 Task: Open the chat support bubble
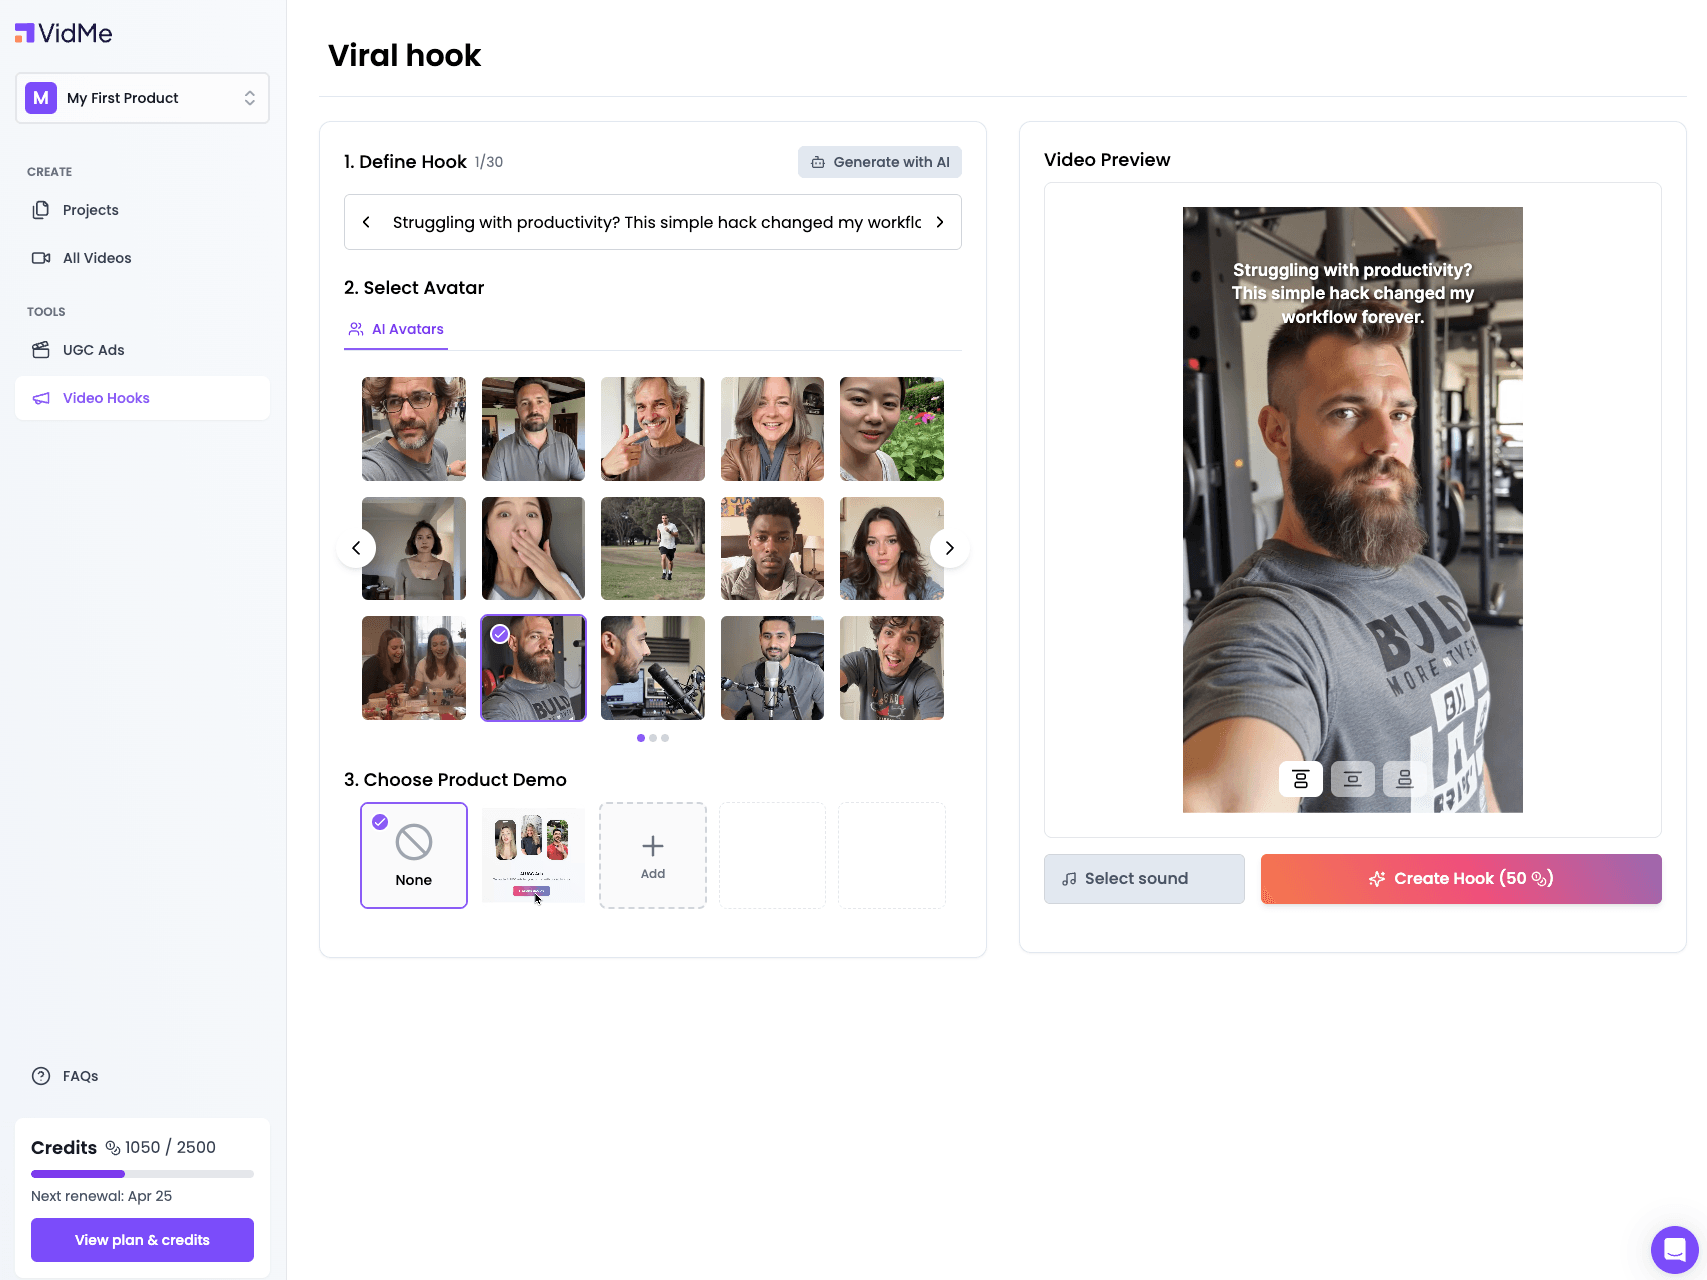click(1674, 1249)
